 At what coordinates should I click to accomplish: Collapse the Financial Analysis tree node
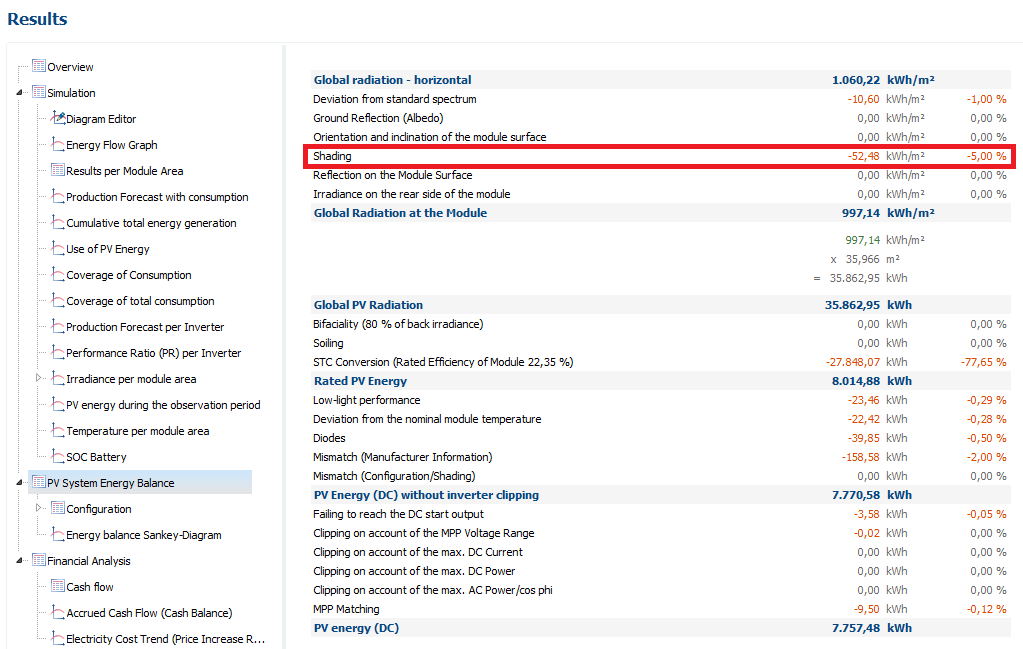pos(21,561)
